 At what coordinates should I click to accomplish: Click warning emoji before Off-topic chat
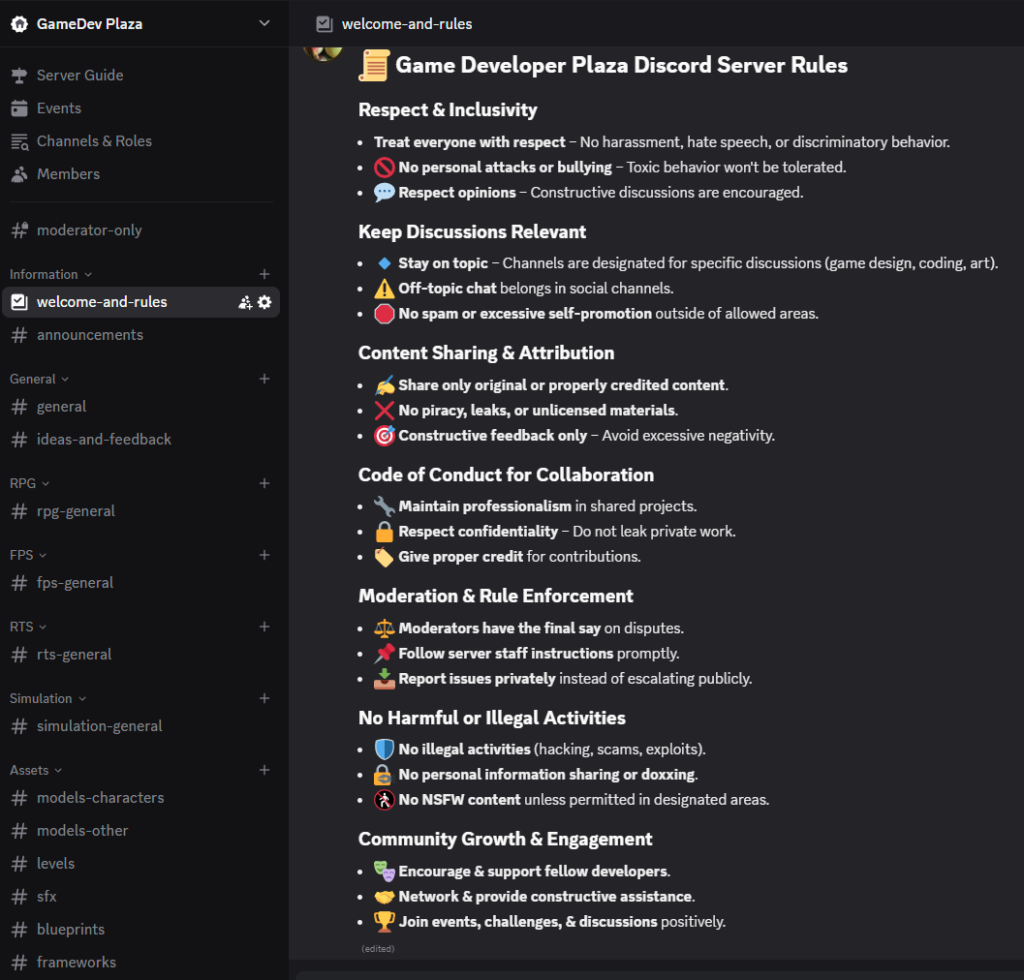[384, 289]
